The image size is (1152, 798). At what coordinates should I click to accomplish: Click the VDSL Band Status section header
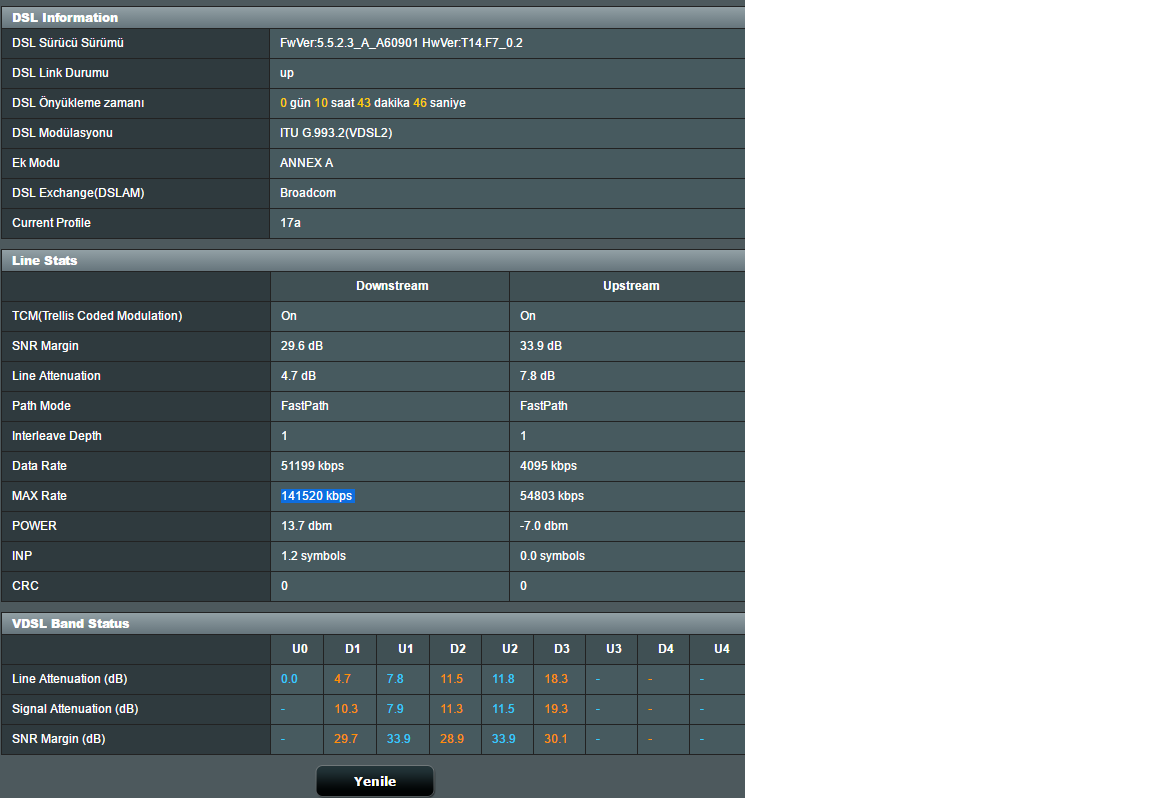coord(373,624)
